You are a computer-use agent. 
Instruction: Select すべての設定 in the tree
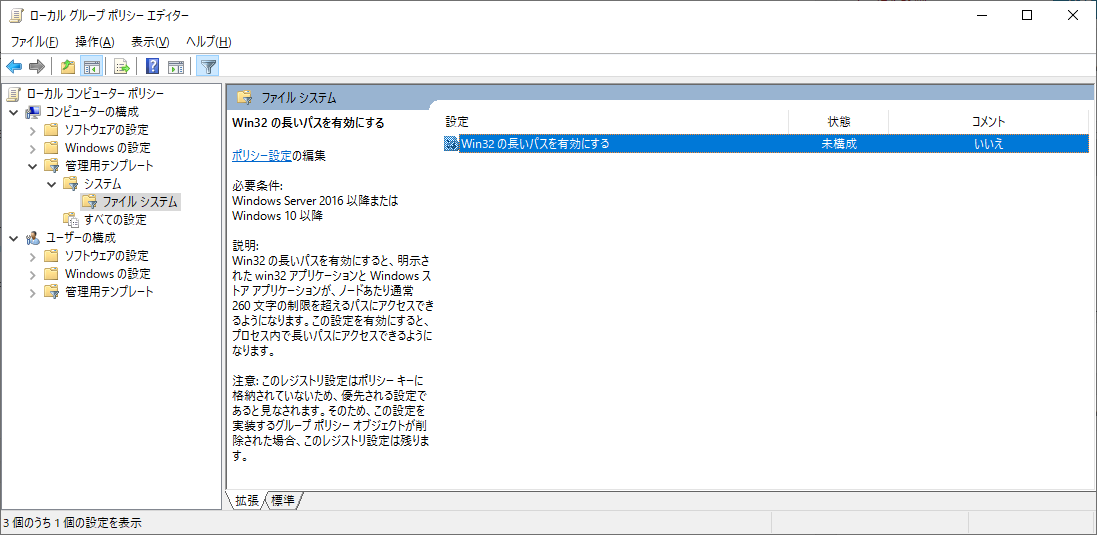point(114,220)
